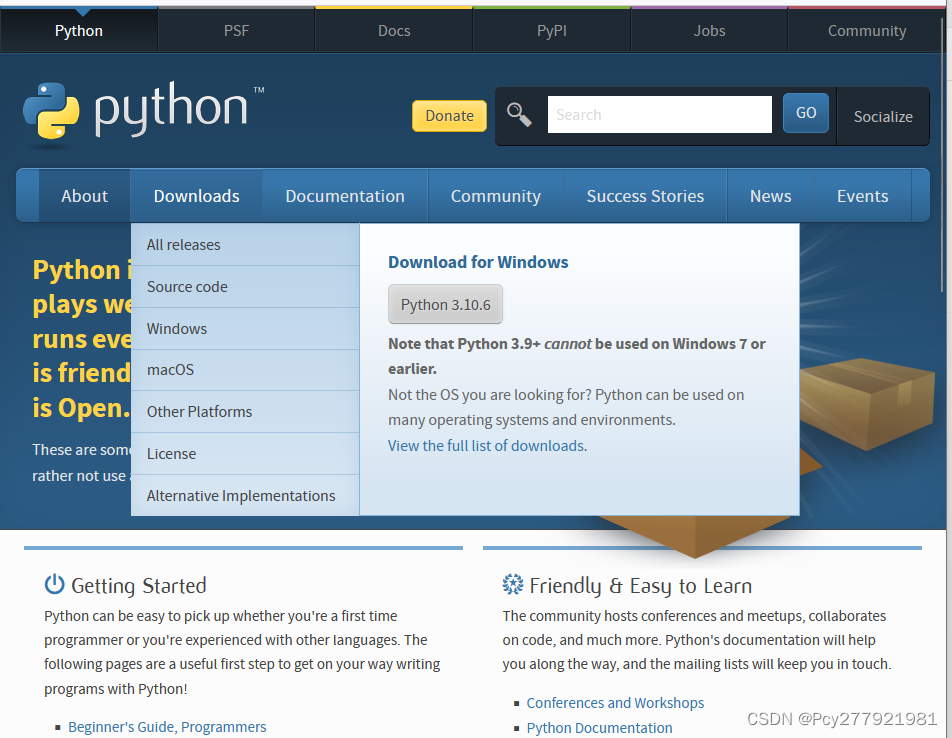The width and height of the screenshot is (952, 738).
Task: Follow View the full list of downloads link
Action: pos(488,445)
